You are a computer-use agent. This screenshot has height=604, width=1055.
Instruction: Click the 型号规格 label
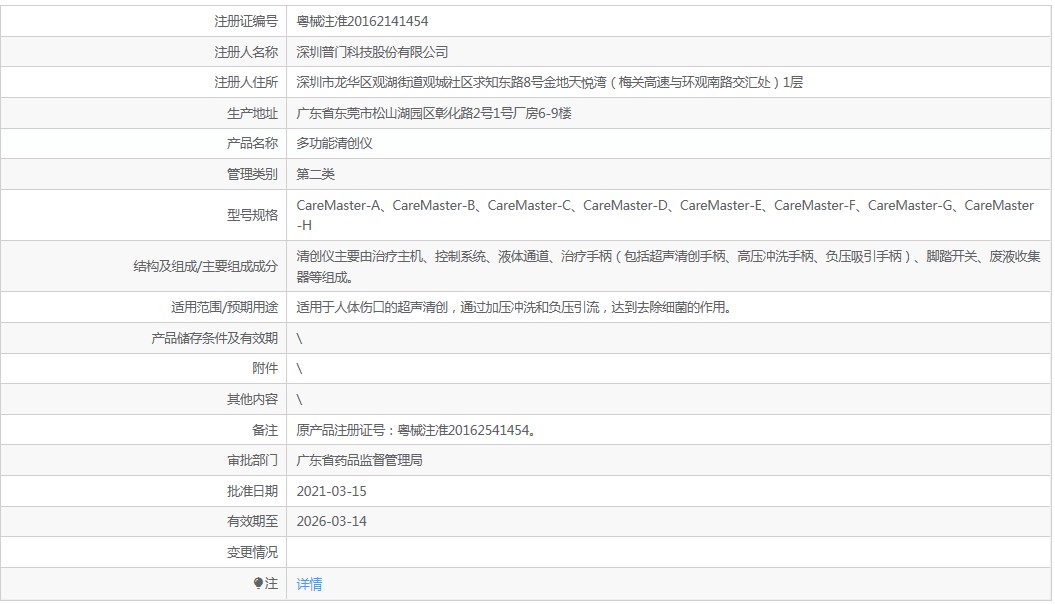tap(252, 215)
